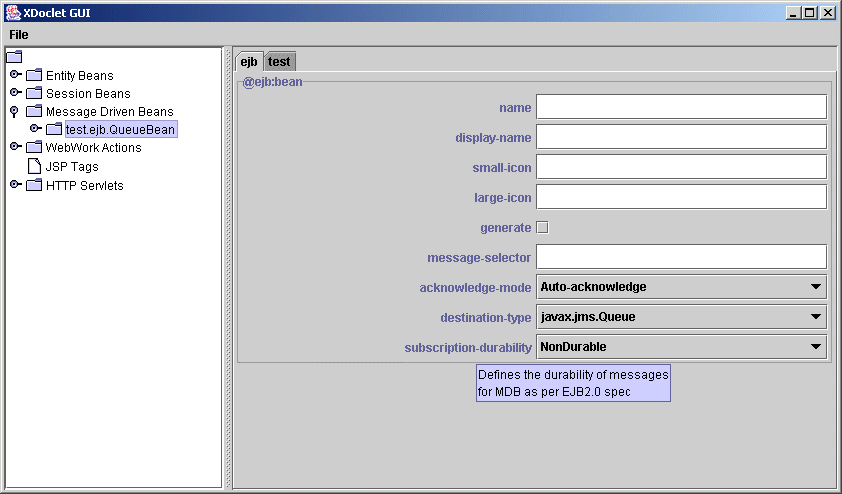Screen dimensions: 842x494
Task: Select test.ejb.QueueBean tree item
Action: [121, 129]
